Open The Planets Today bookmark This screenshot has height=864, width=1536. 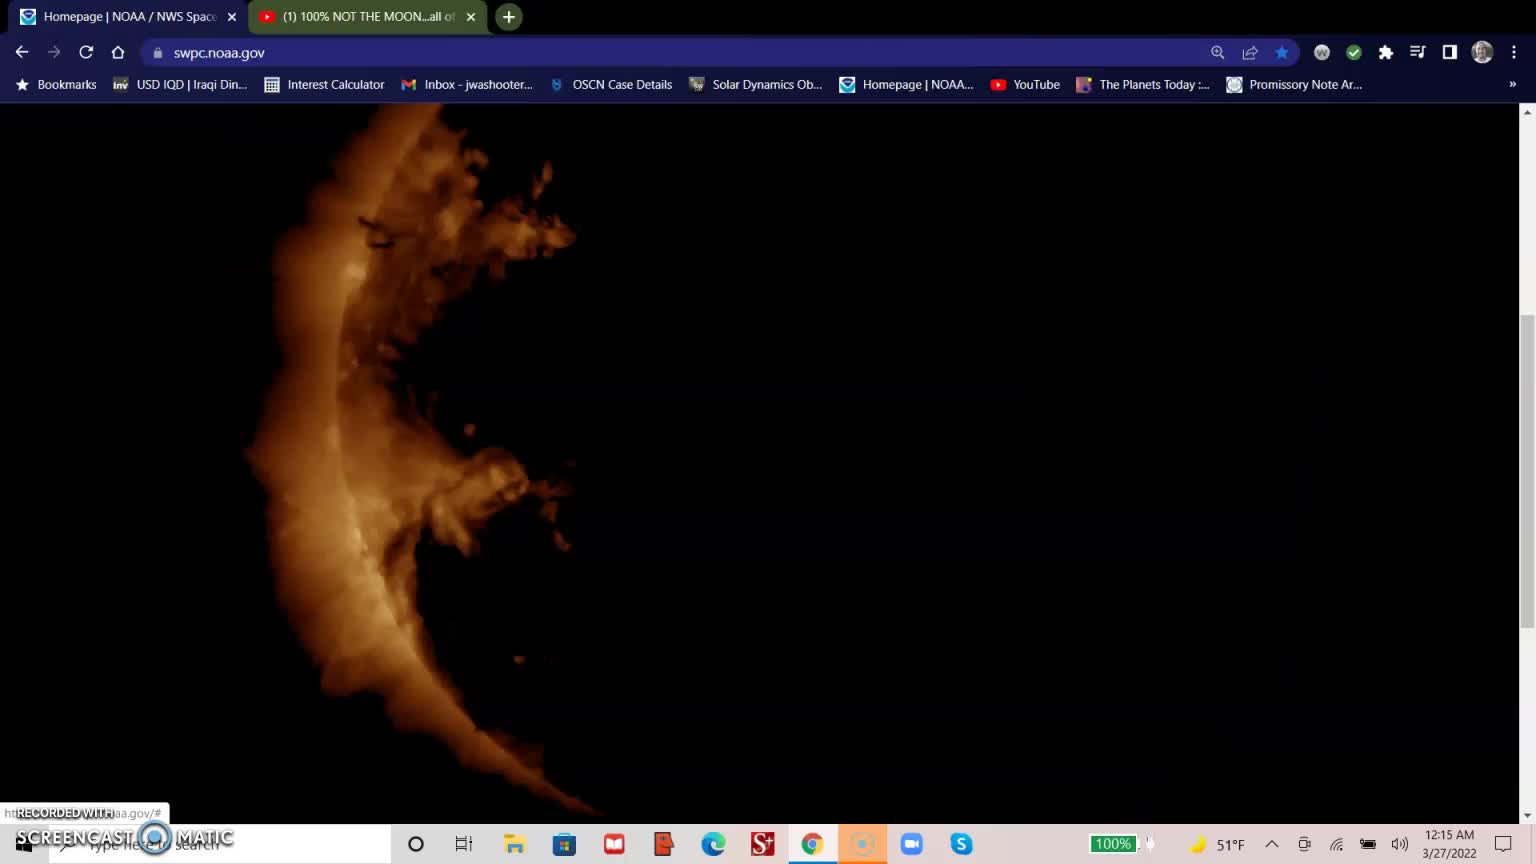1143,85
